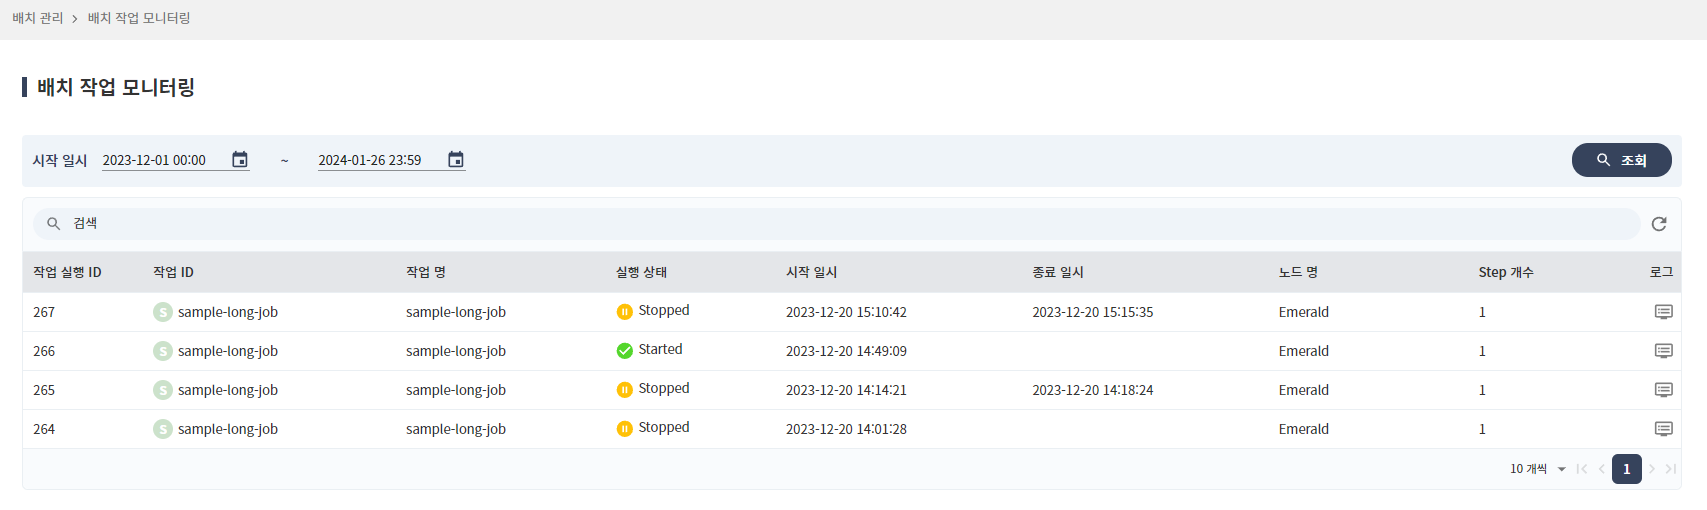Click the refresh icon beside the search bar

1659,224
